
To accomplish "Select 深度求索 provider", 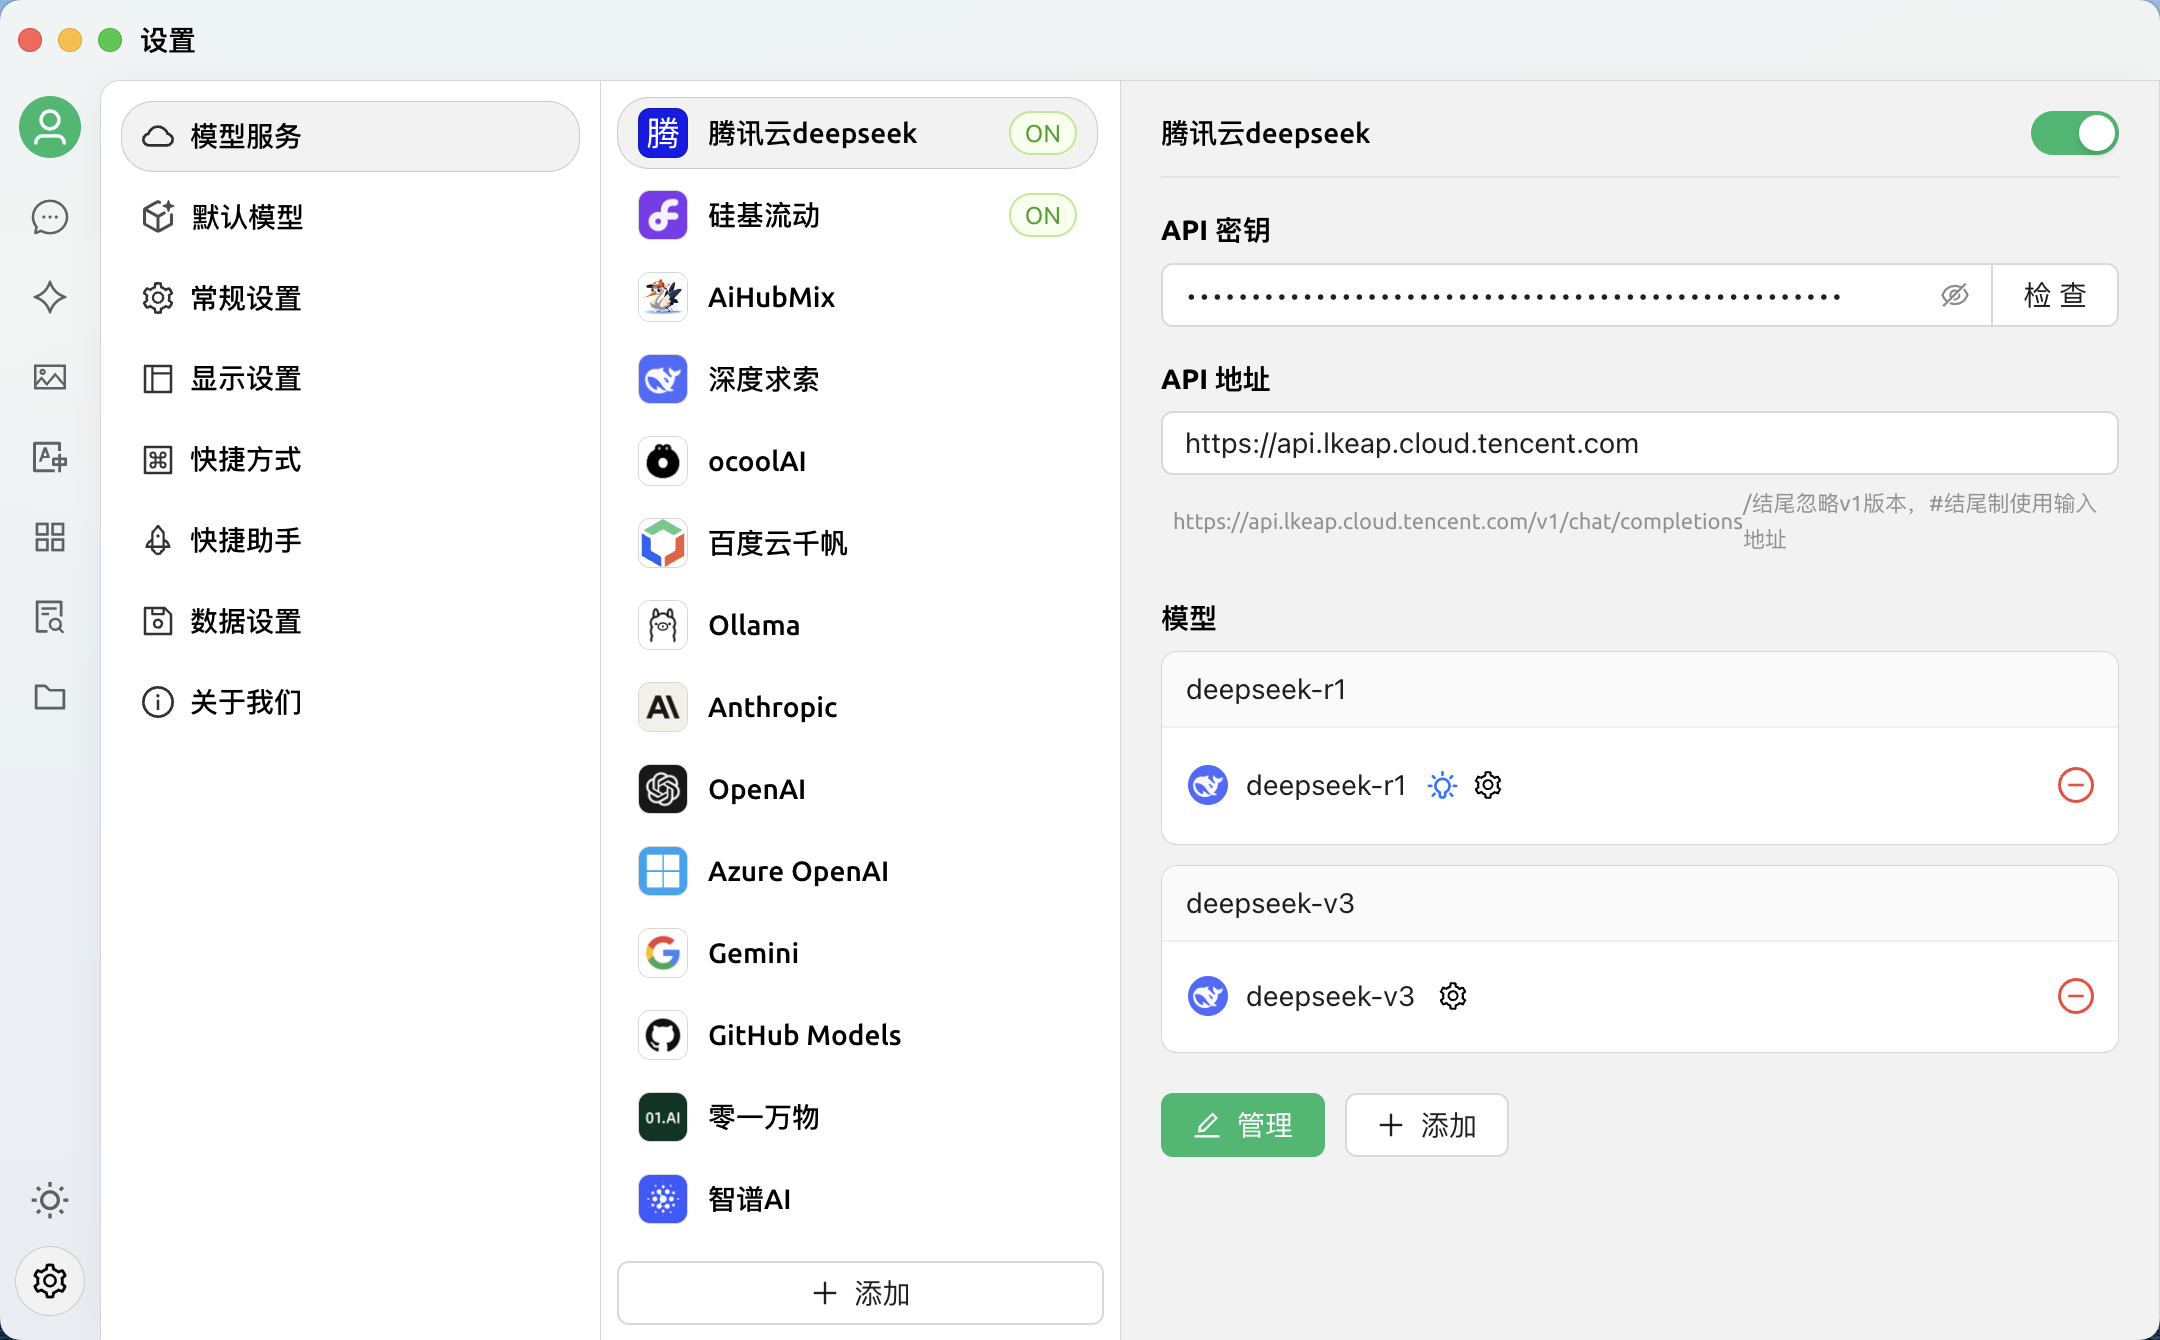I will 857,379.
